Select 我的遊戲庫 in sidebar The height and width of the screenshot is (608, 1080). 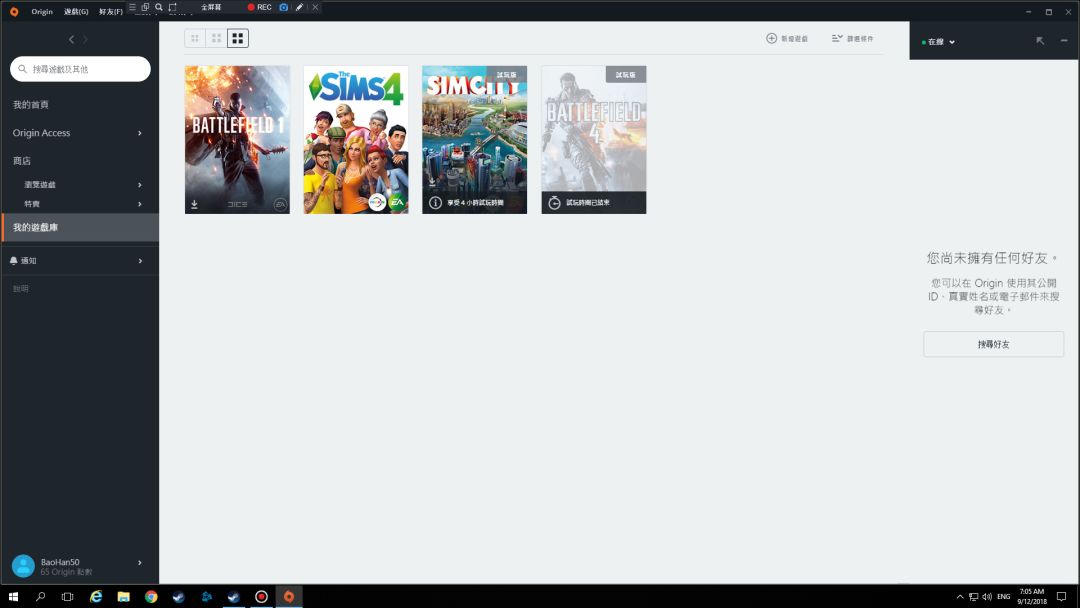(x=79, y=227)
